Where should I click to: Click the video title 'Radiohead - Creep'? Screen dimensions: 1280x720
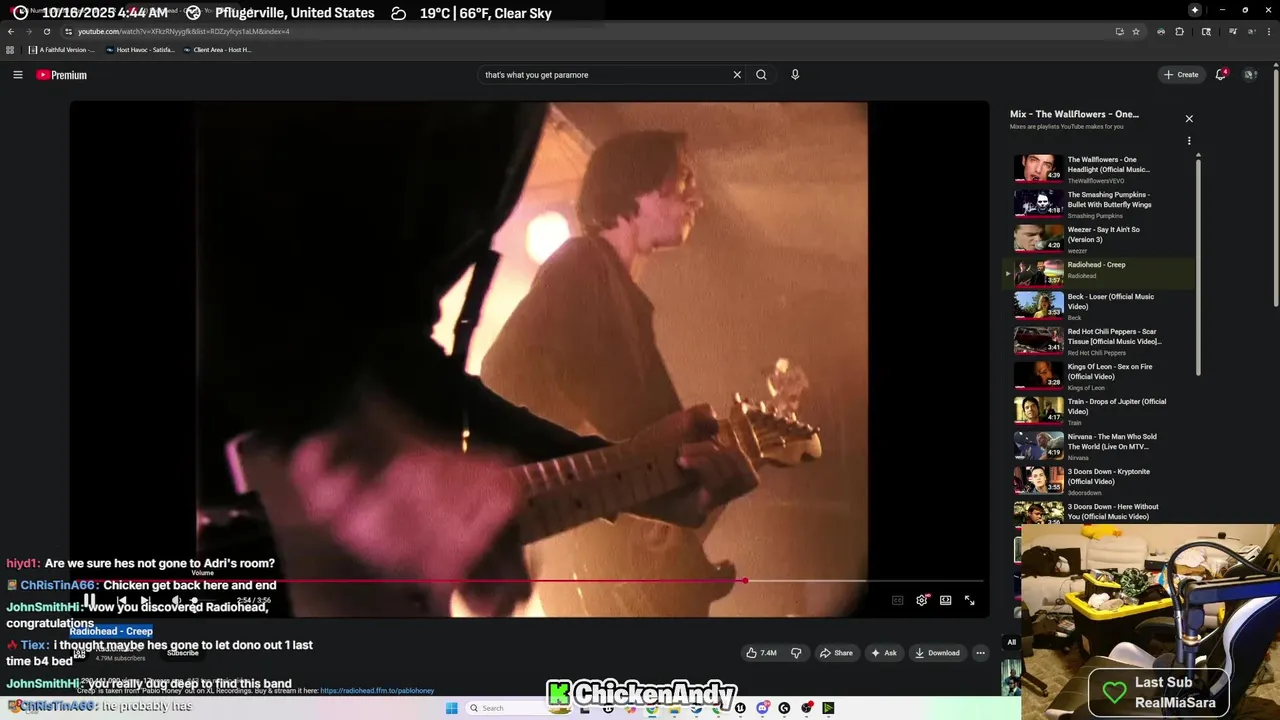click(x=111, y=631)
